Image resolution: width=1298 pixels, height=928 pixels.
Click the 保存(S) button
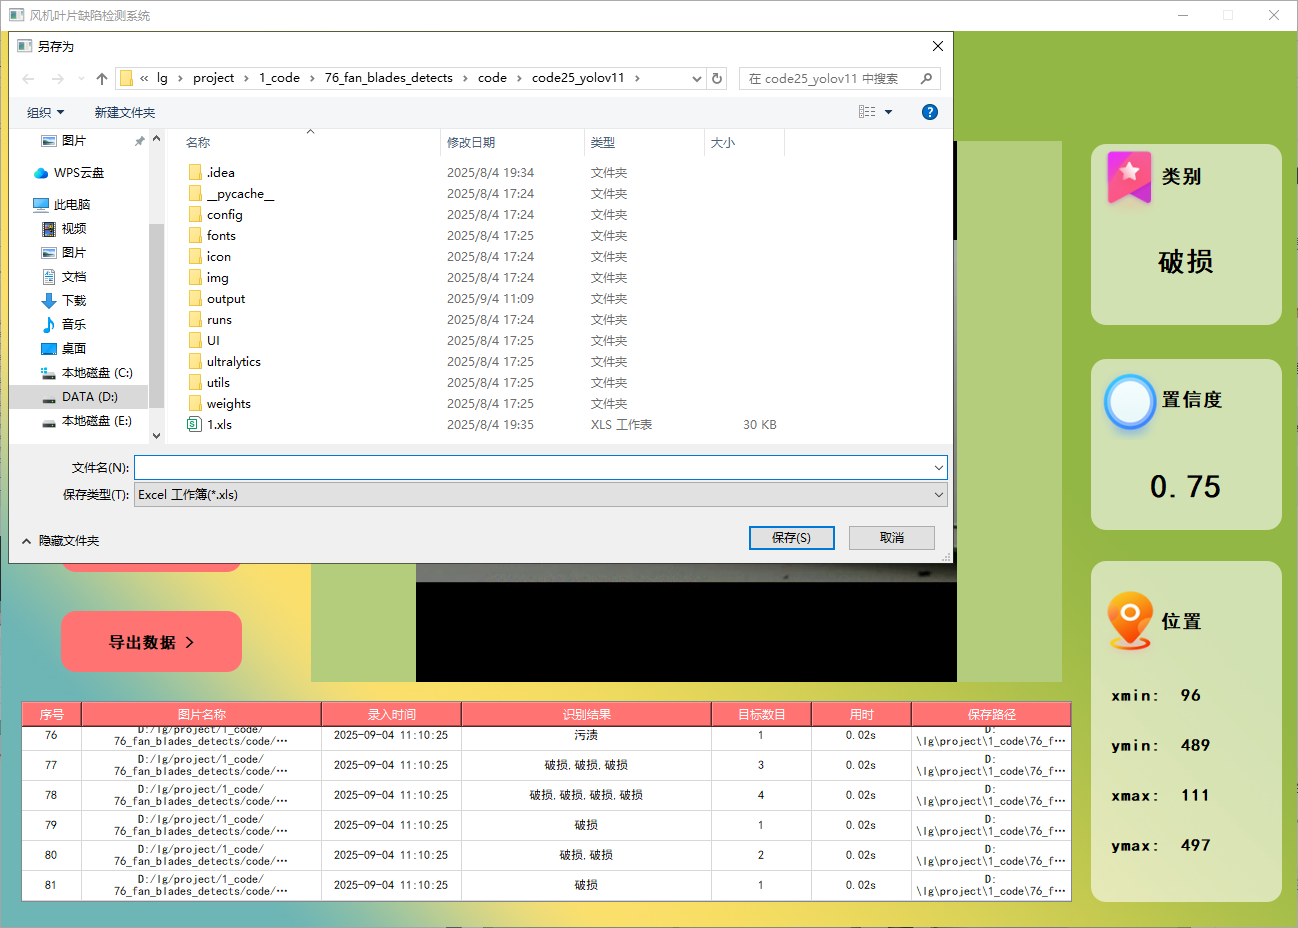pos(792,537)
